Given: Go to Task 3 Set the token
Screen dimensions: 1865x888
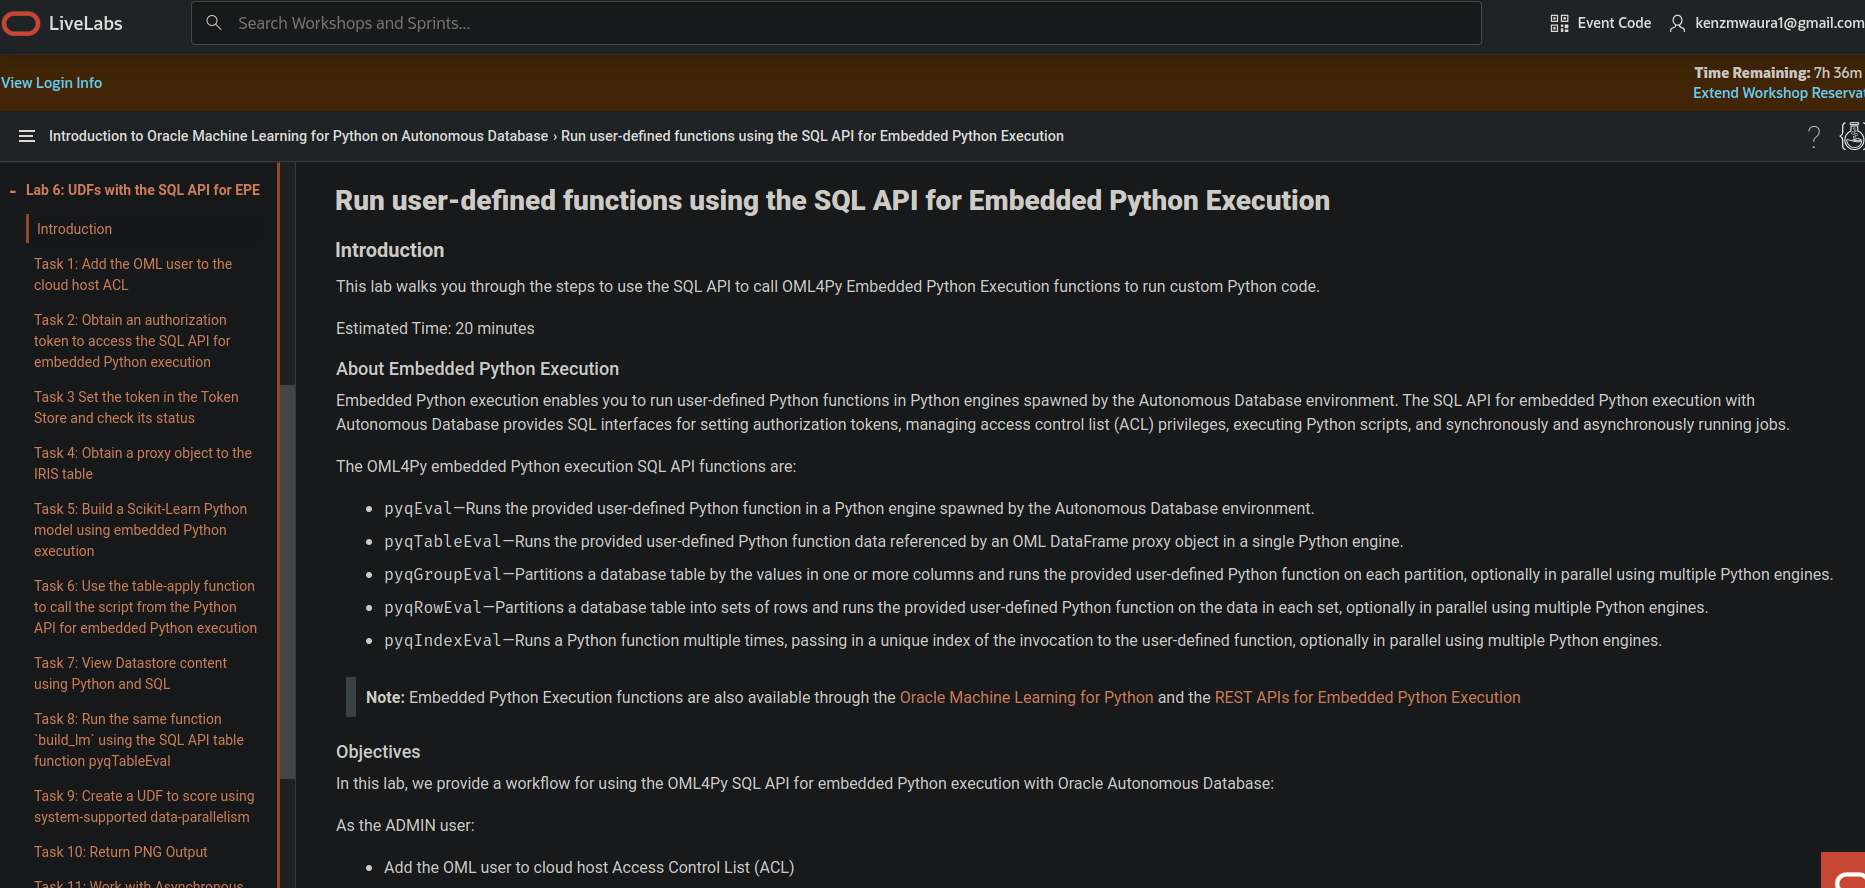Looking at the screenshot, I should click(136, 407).
